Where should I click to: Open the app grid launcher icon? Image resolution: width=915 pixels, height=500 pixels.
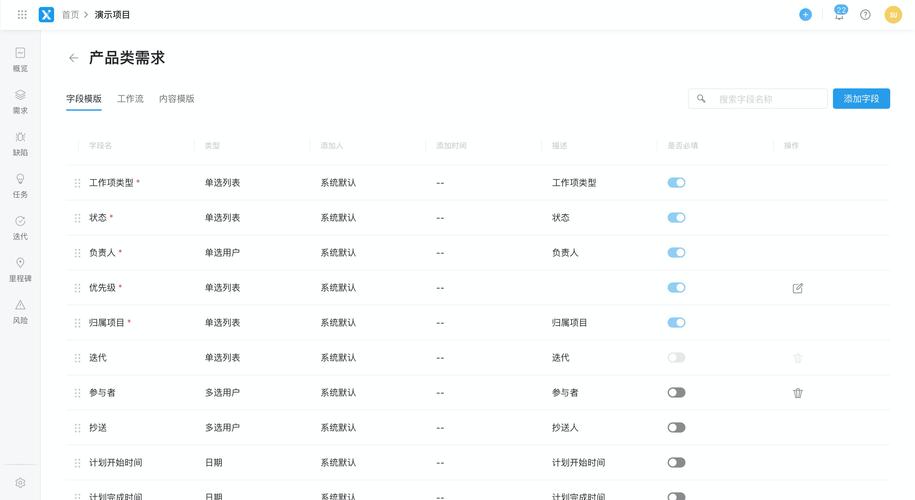tap(22, 15)
